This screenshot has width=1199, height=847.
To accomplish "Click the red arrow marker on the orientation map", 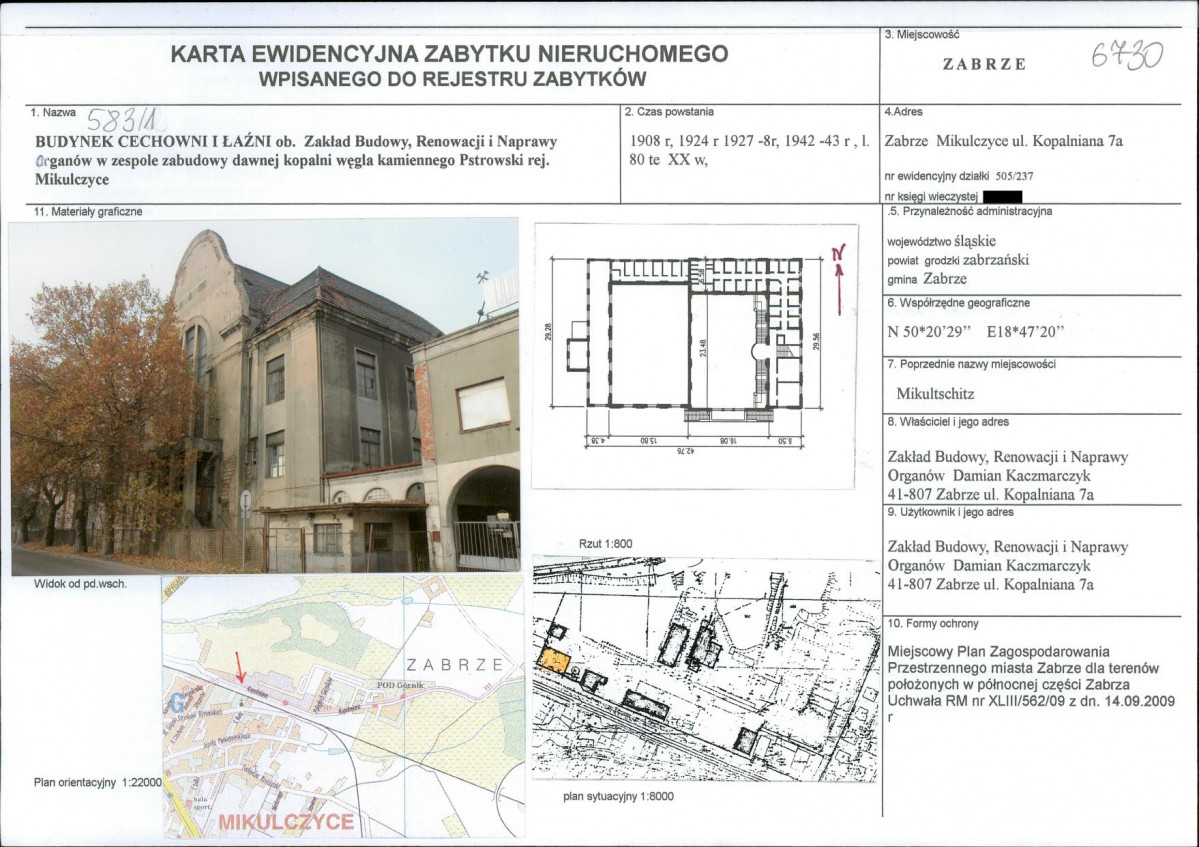I will (239, 665).
